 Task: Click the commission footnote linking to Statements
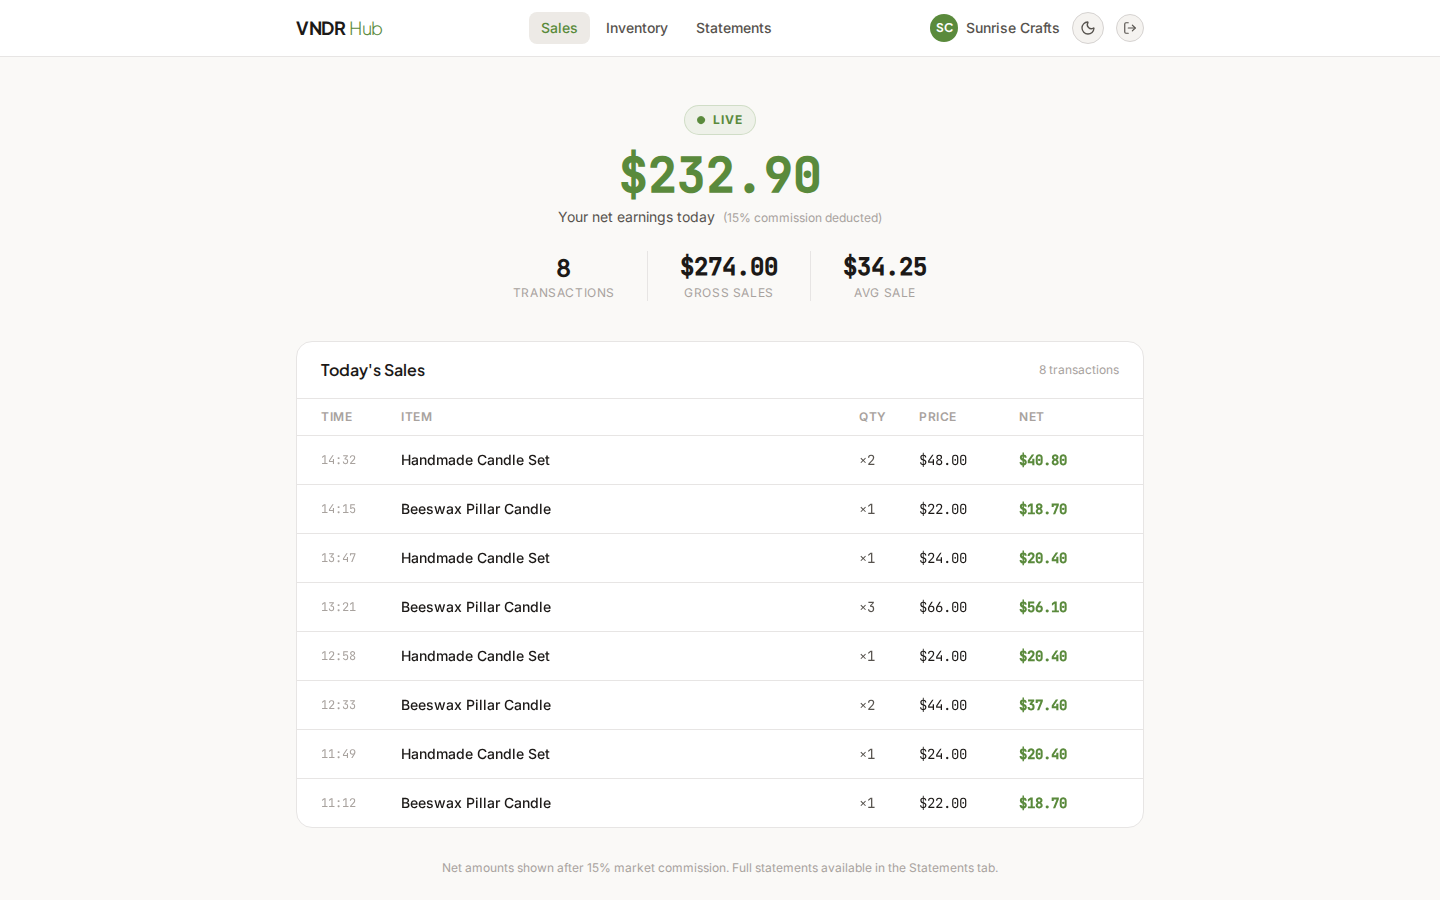tap(719, 868)
